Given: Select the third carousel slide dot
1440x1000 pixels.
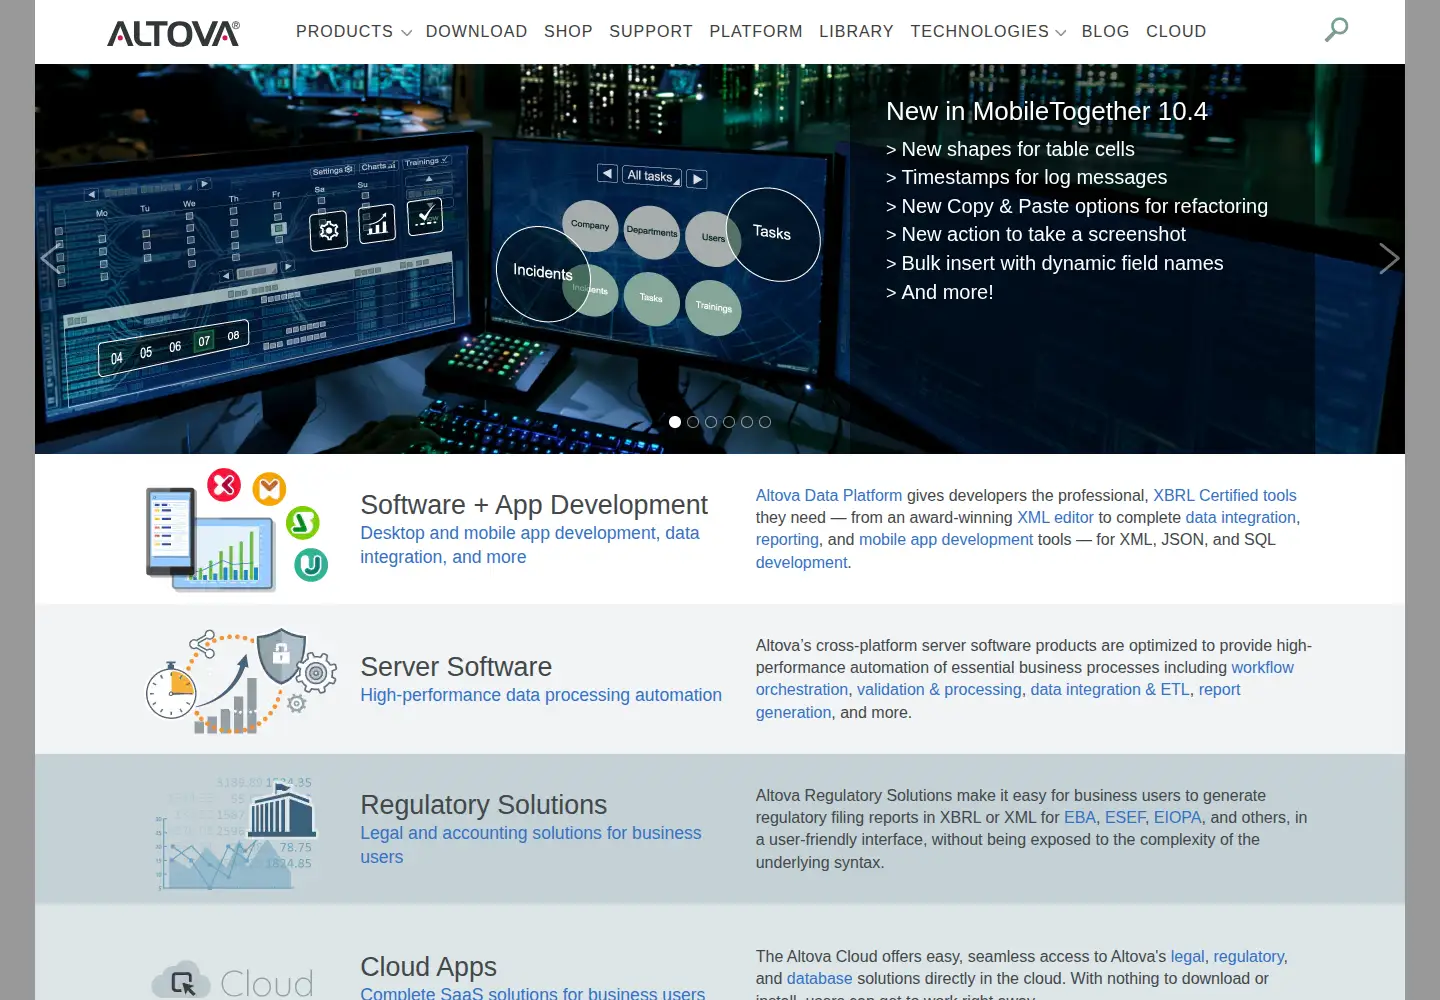Looking at the screenshot, I should point(711,422).
